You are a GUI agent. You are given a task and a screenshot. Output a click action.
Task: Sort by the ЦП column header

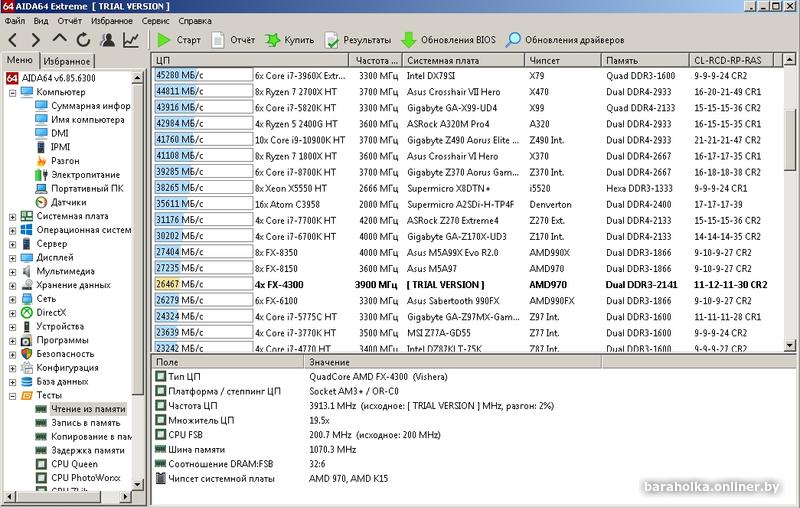[x=251, y=60]
